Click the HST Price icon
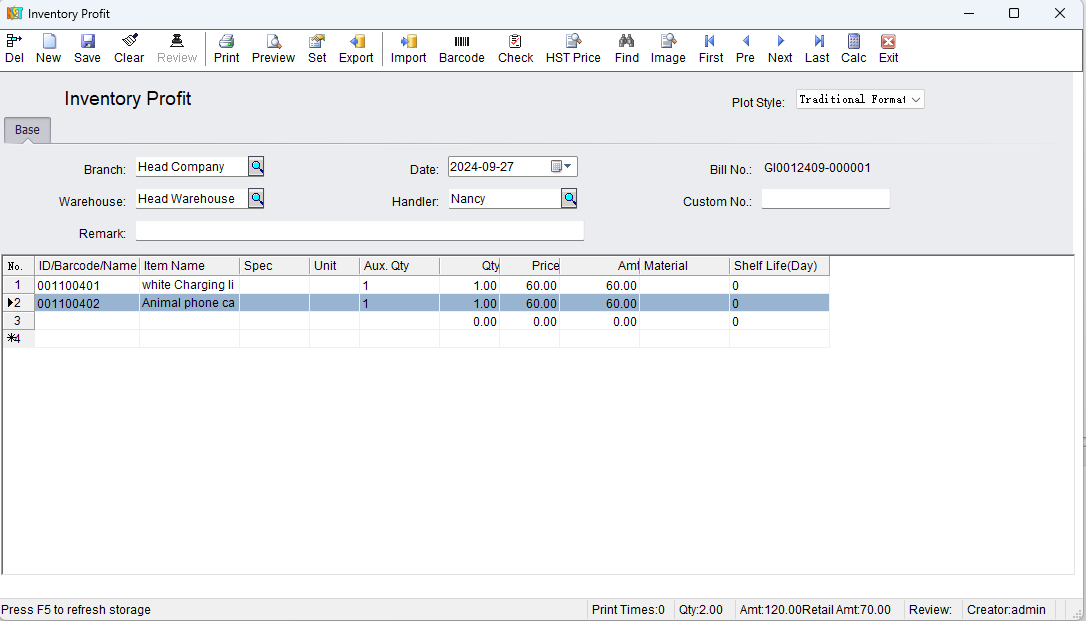Image resolution: width=1086 pixels, height=621 pixels. [x=573, y=48]
